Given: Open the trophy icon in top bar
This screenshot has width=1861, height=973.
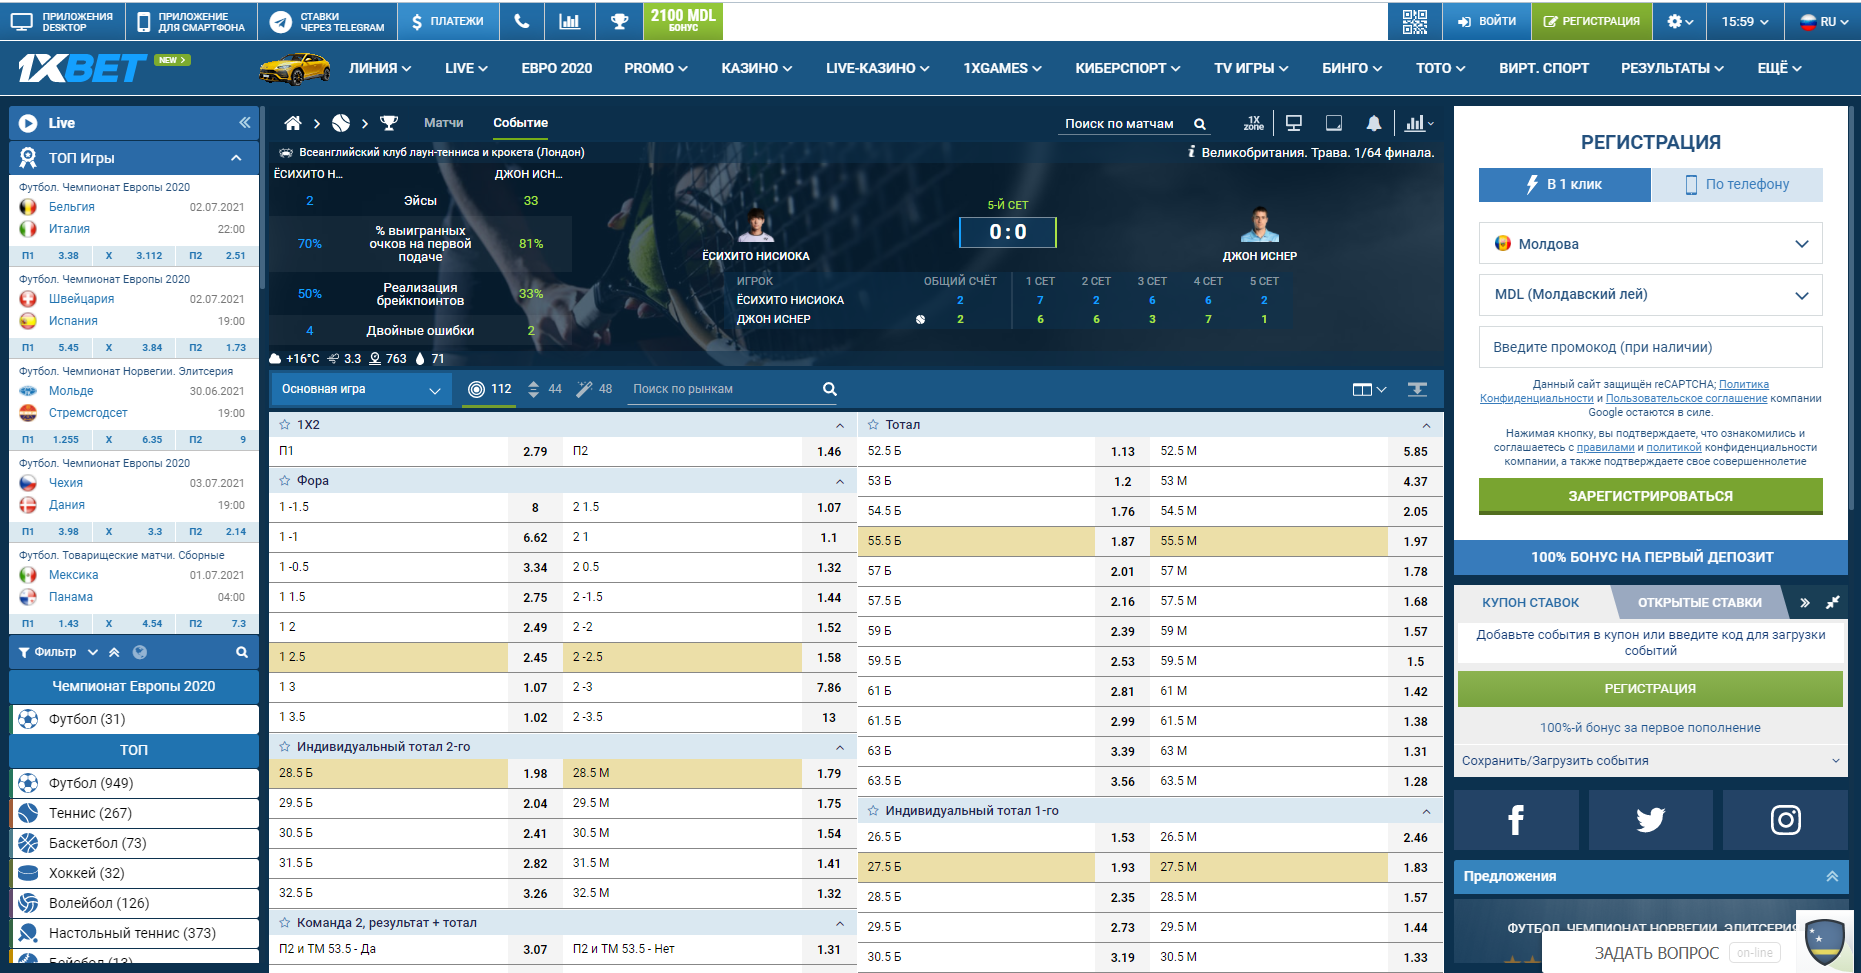Looking at the screenshot, I should (x=619, y=21).
